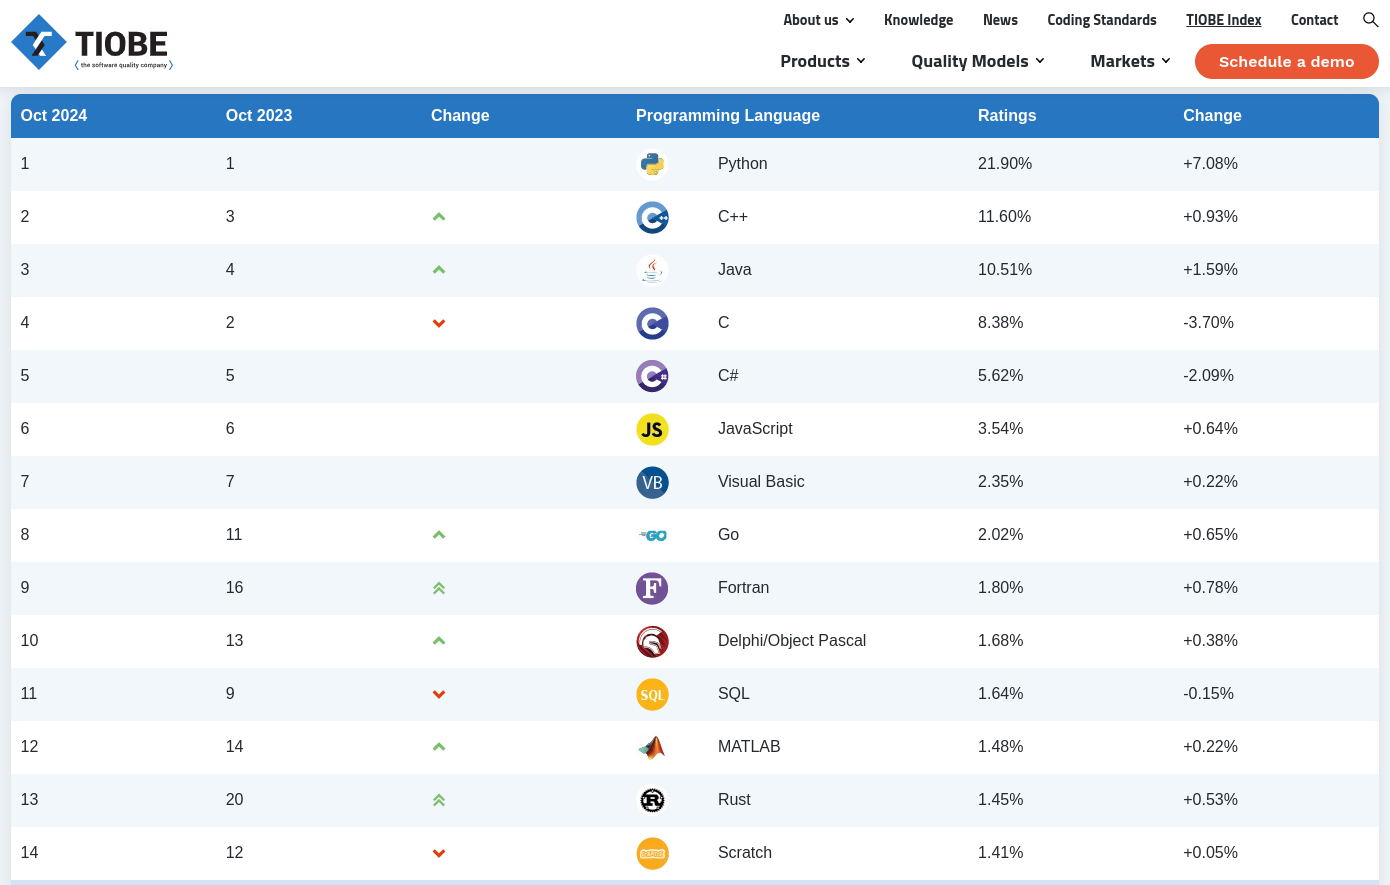Click the Scratch language icon

click(652, 853)
